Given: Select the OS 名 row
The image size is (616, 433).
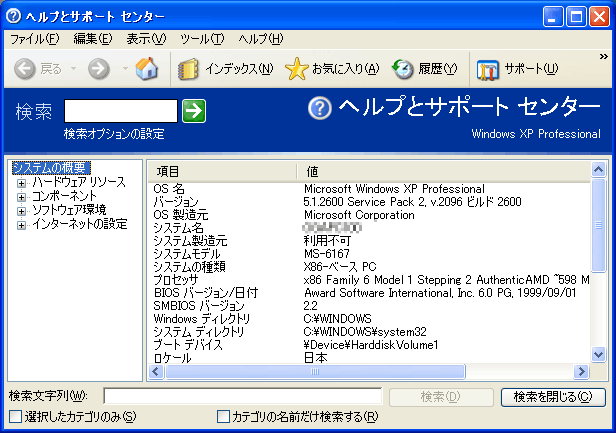Looking at the screenshot, I should pyautogui.click(x=369, y=189).
